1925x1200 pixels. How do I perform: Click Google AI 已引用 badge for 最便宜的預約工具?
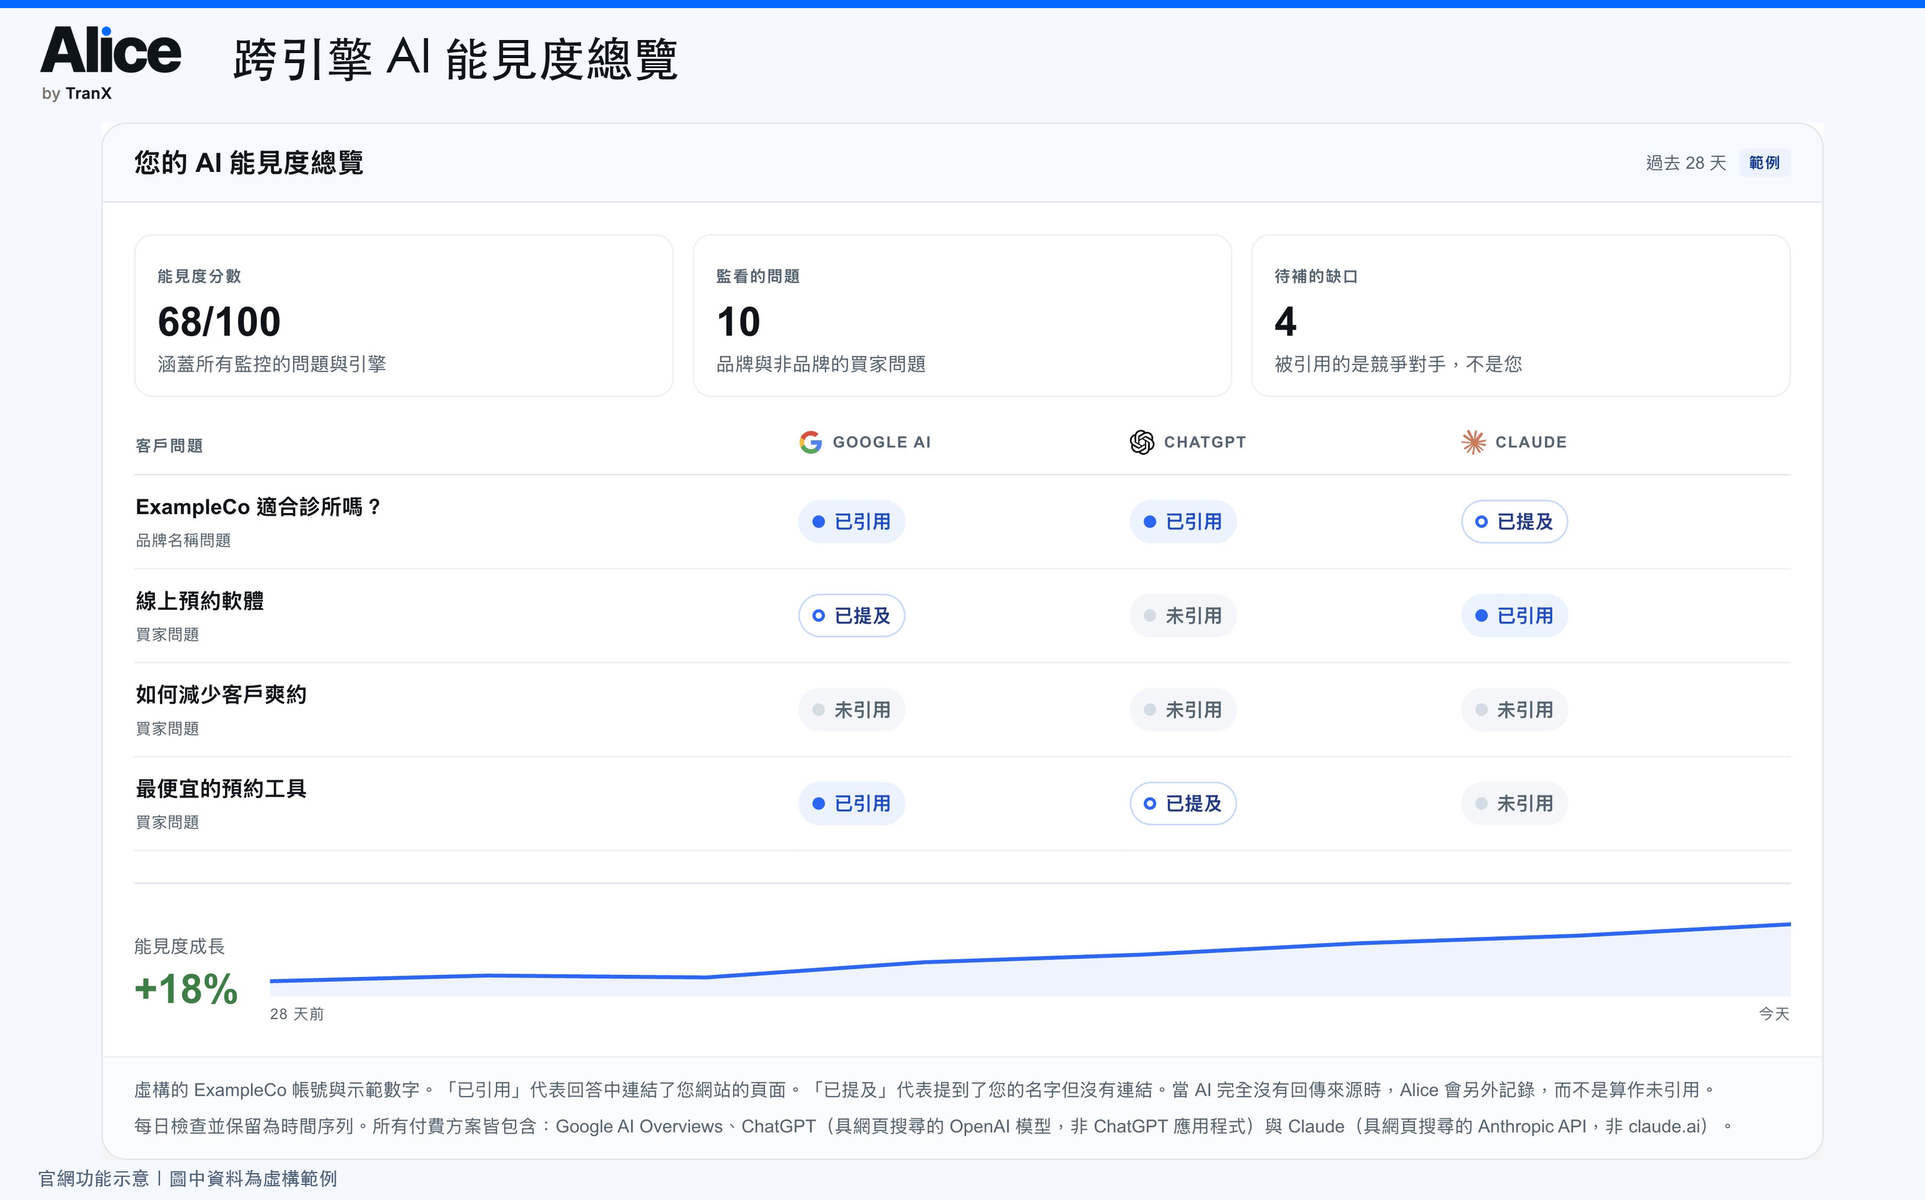pos(852,804)
